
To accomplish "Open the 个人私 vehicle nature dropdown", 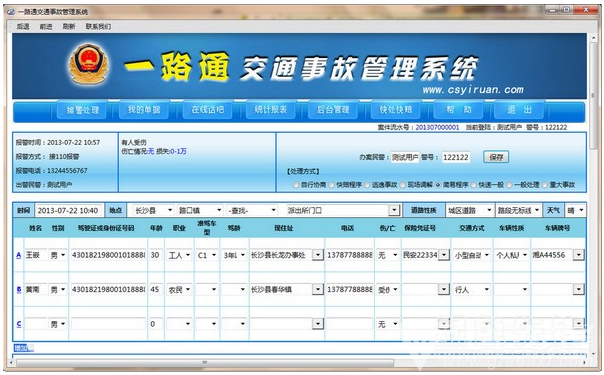I will pos(511,255).
